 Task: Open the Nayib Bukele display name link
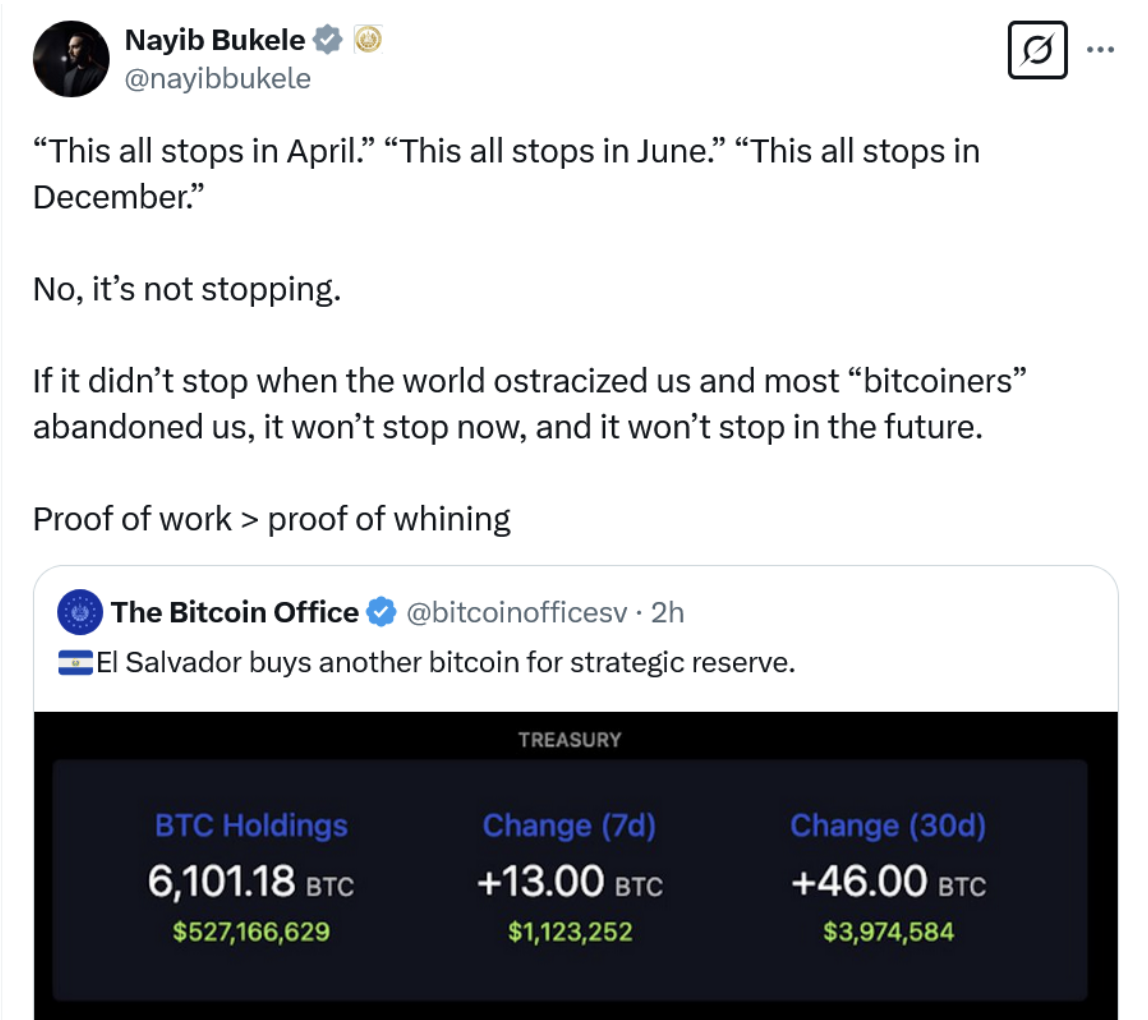coord(214,40)
